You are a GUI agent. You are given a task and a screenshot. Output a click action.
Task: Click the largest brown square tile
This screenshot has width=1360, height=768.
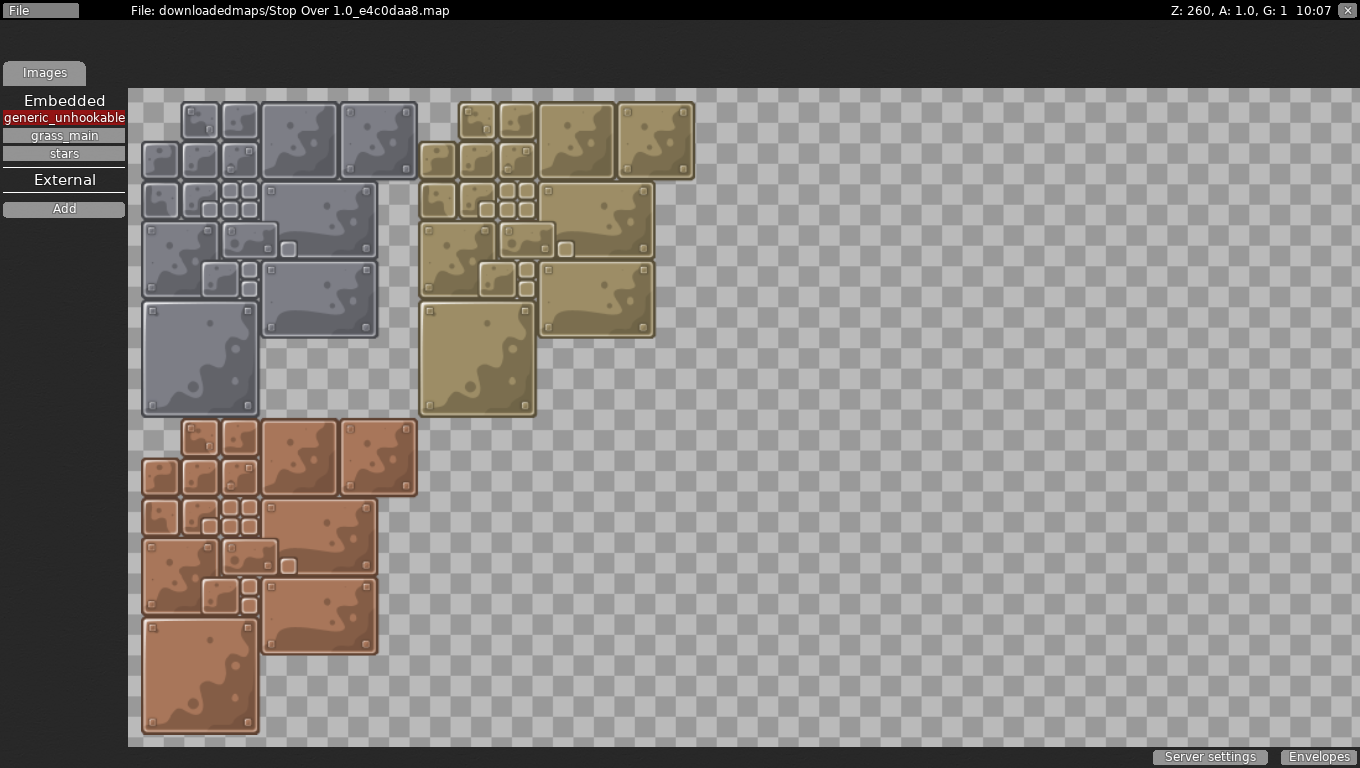click(x=200, y=676)
